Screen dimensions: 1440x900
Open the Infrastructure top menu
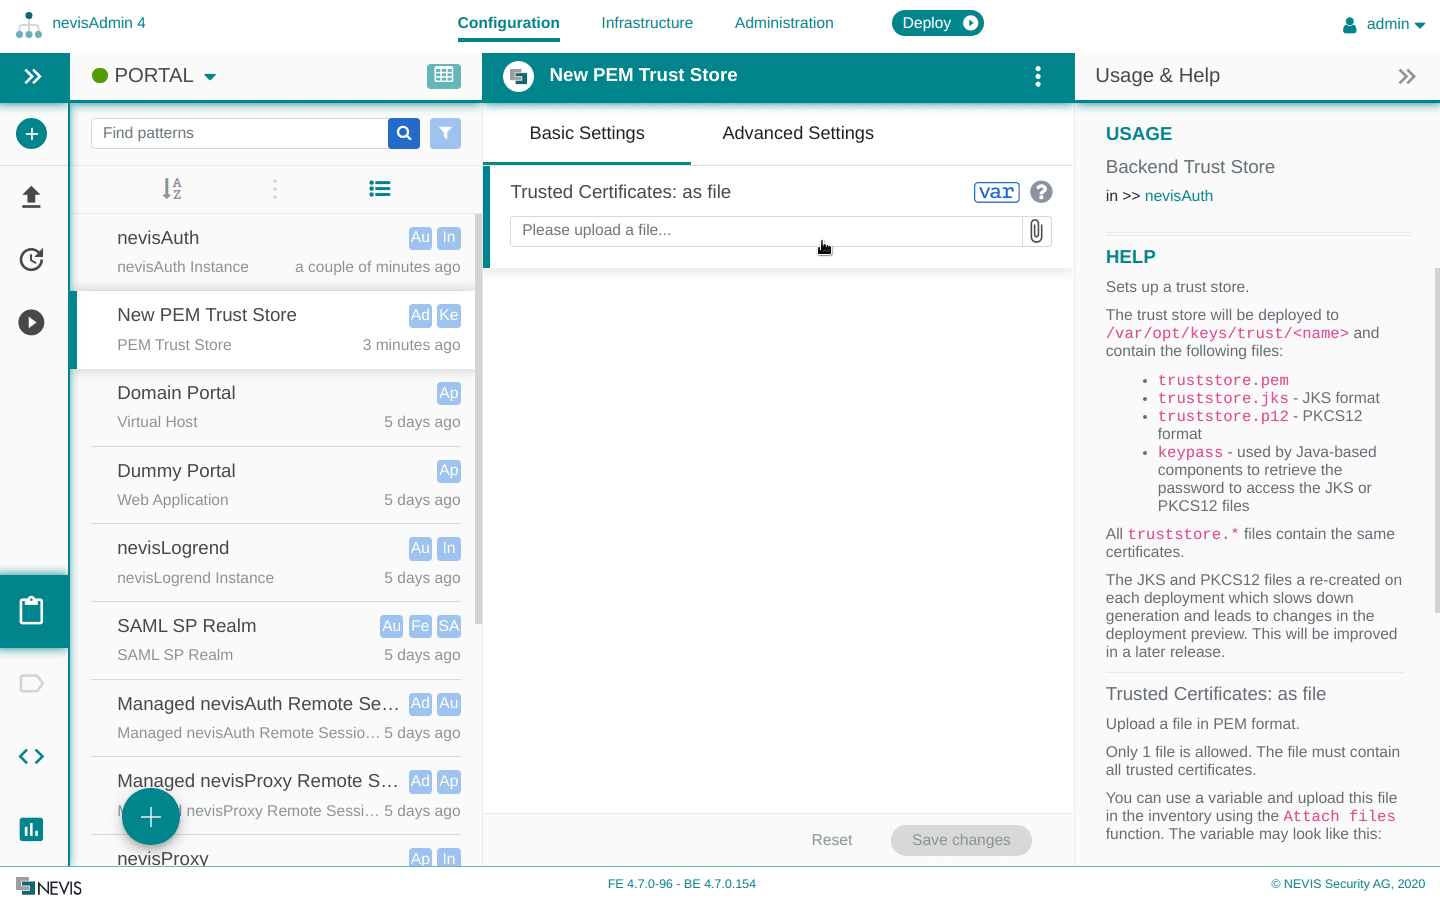(647, 23)
